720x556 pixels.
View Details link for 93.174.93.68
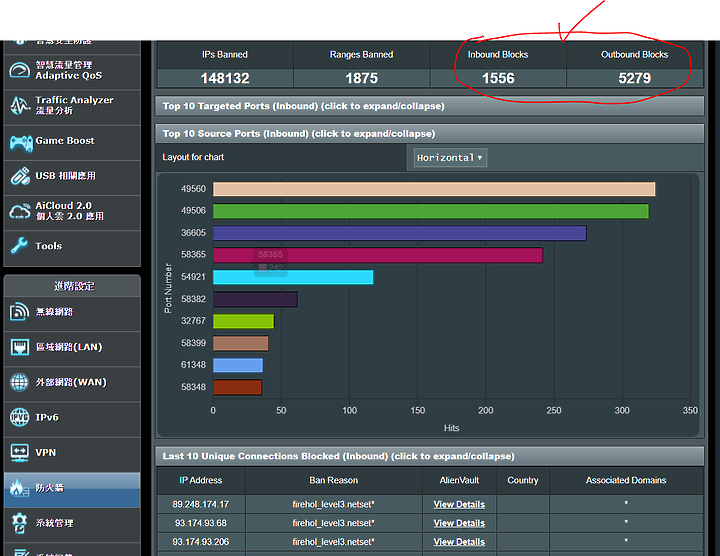tap(459, 523)
